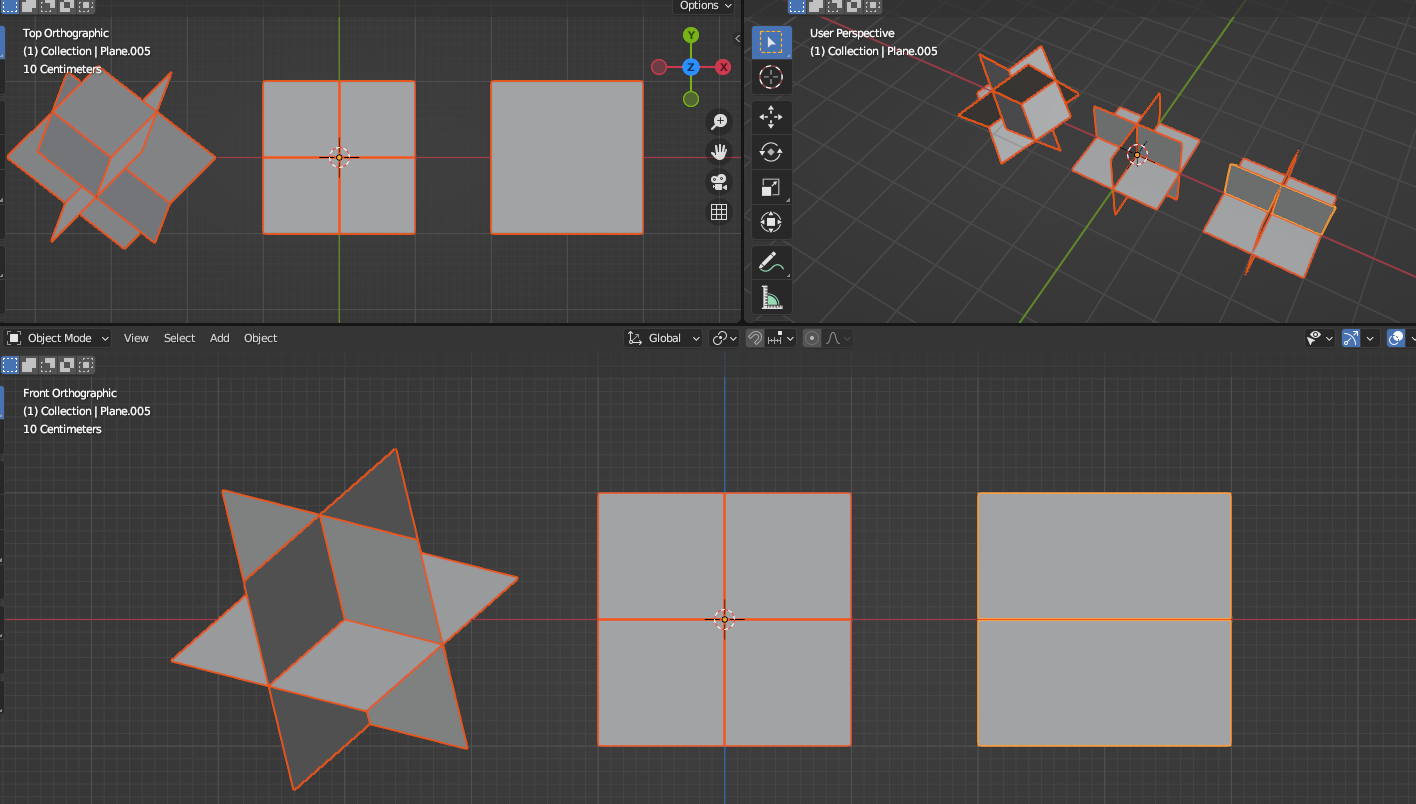Screen dimensions: 1416x804
Task: Choose invert selection mode in Front Orthographic viewport
Action: (x=67, y=365)
